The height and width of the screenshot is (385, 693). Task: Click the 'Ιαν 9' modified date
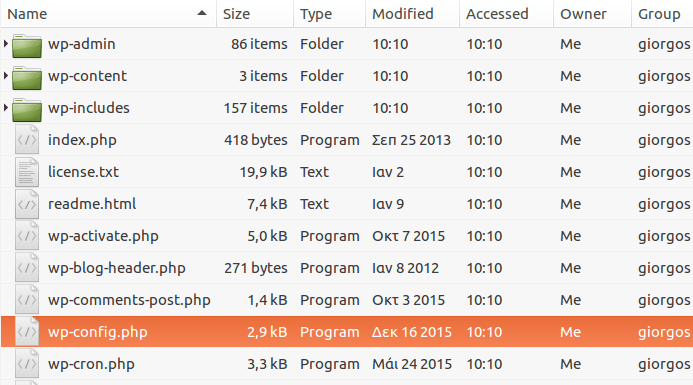pos(388,204)
